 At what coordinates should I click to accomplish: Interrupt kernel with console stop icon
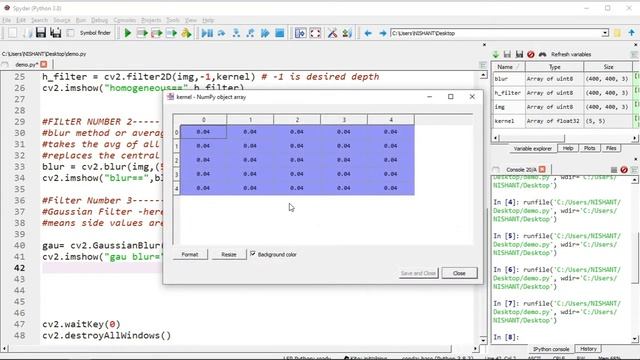click(x=624, y=169)
